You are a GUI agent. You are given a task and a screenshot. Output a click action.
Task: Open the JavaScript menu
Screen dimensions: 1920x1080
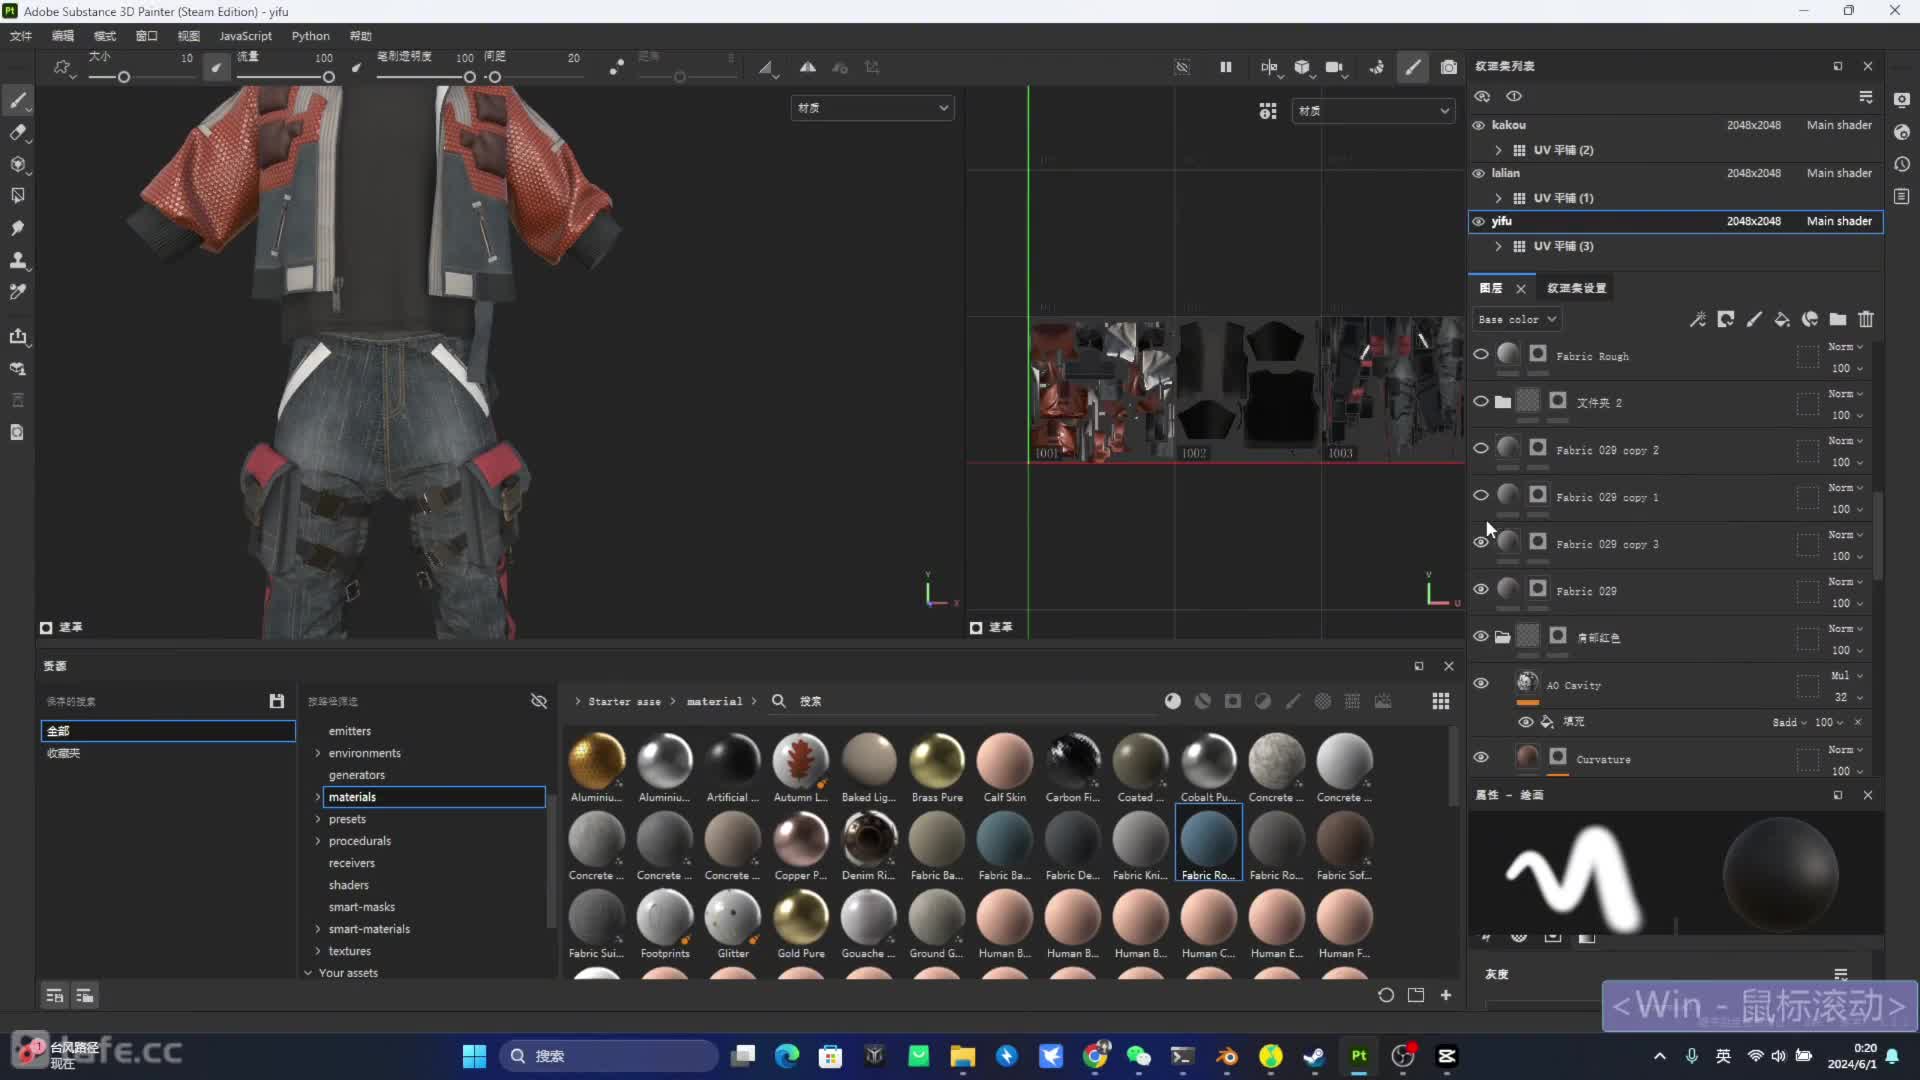pos(245,36)
